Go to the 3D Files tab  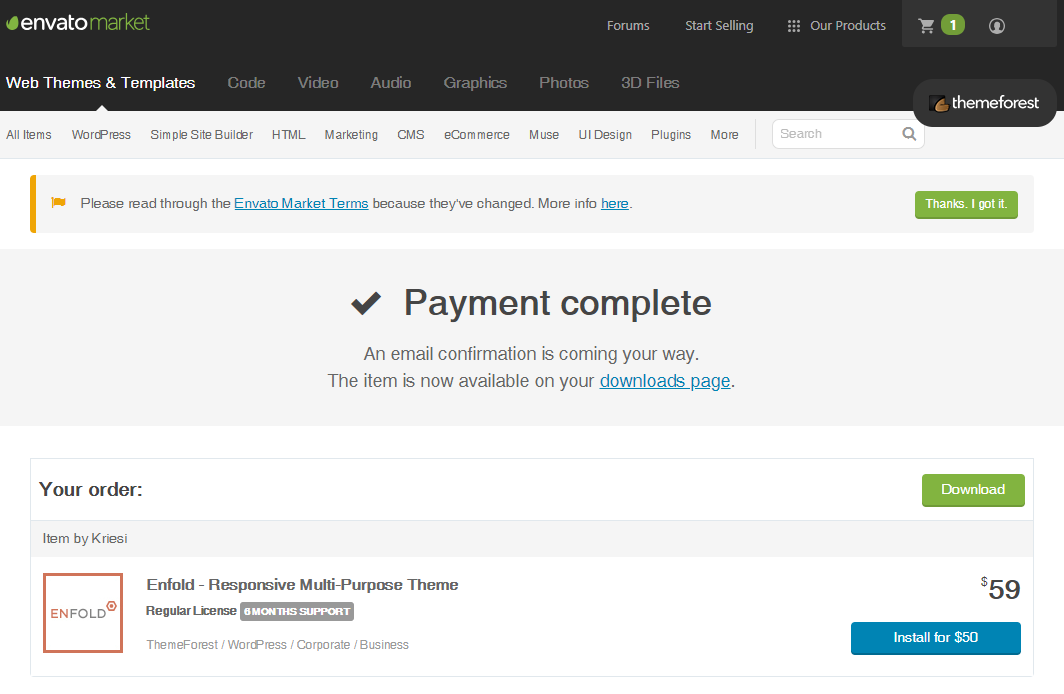click(650, 83)
